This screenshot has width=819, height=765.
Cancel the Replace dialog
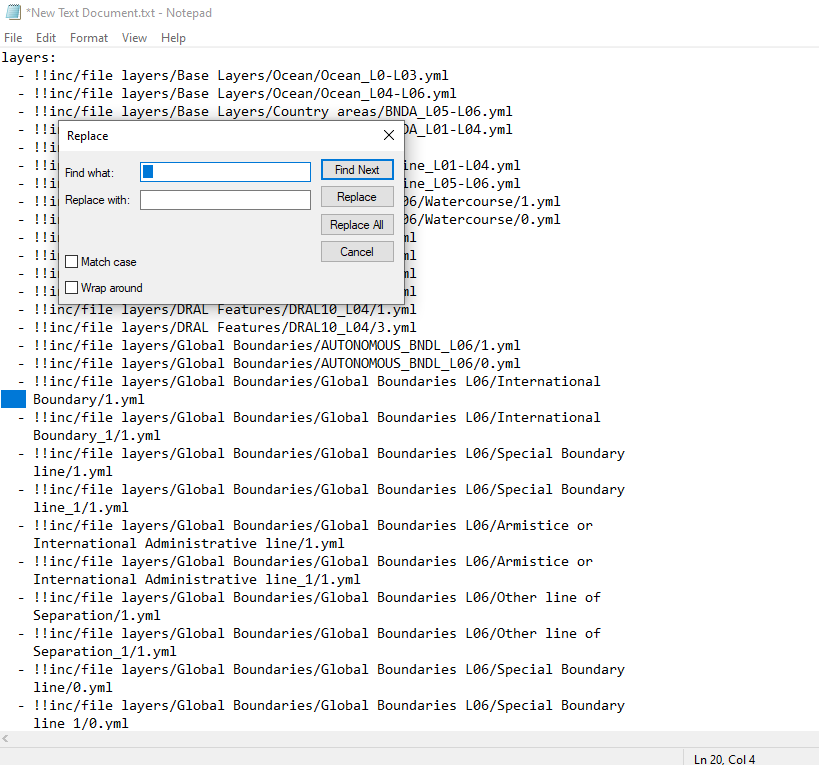point(357,252)
